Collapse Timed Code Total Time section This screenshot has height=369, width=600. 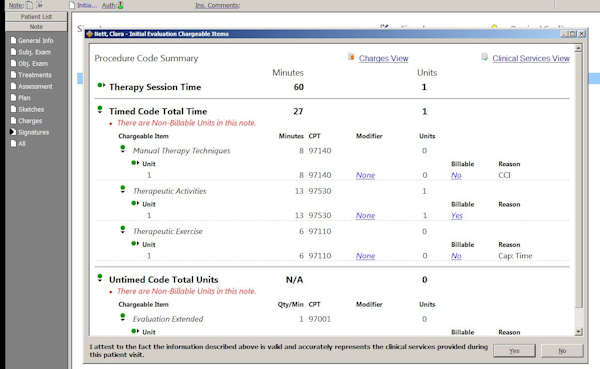(100, 109)
